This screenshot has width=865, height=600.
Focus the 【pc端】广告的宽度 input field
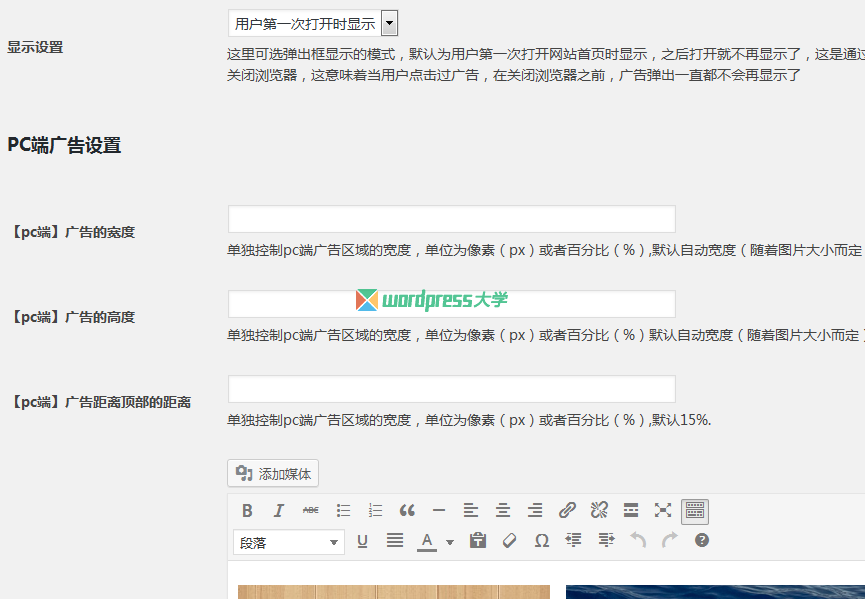pyautogui.click(x=452, y=219)
